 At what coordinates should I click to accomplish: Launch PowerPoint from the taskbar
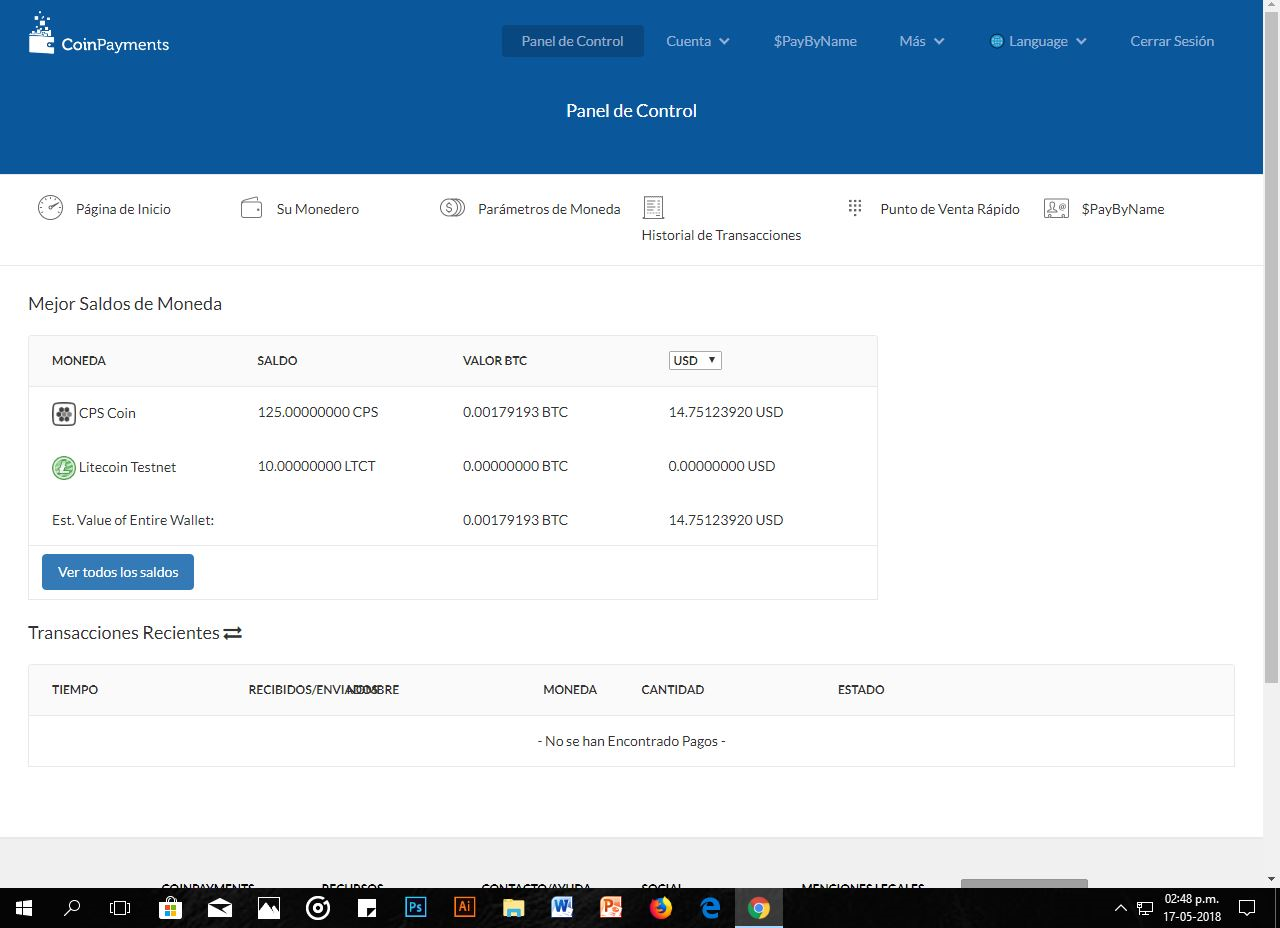coord(611,908)
